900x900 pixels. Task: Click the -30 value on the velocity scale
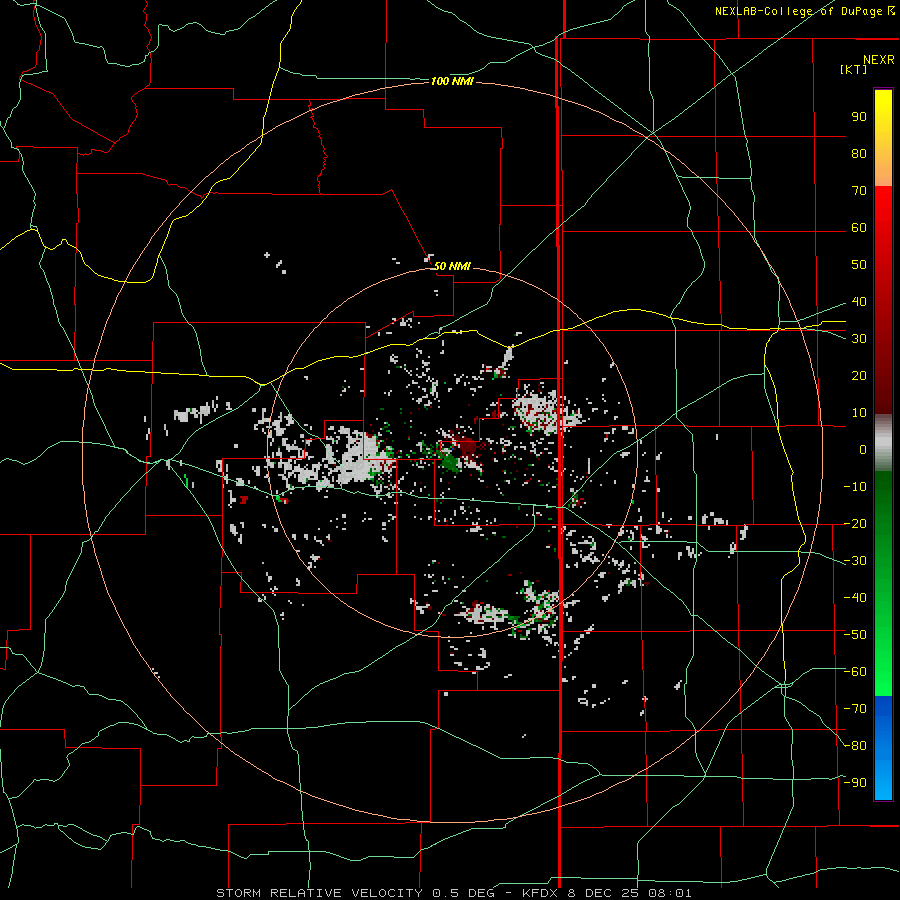(x=855, y=560)
